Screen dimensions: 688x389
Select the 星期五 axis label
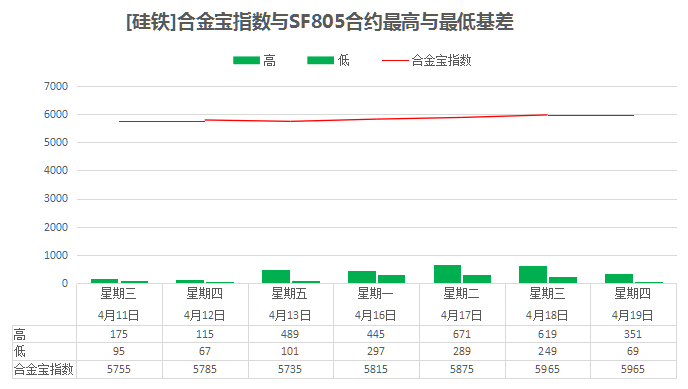pos(289,293)
